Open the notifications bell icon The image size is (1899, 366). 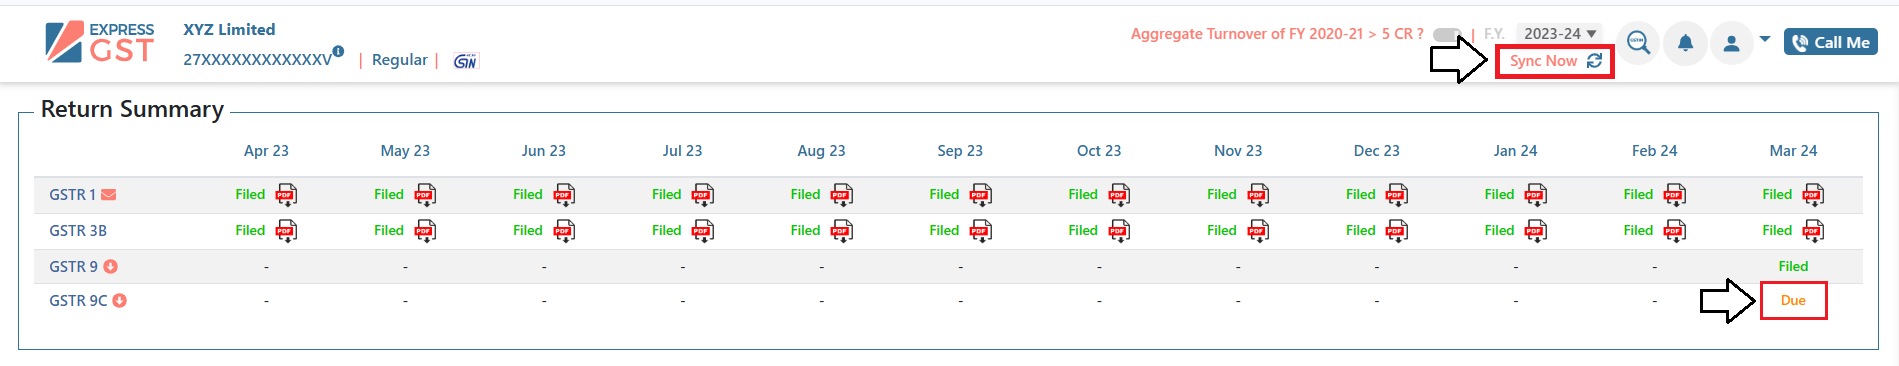(x=1685, y=43)
